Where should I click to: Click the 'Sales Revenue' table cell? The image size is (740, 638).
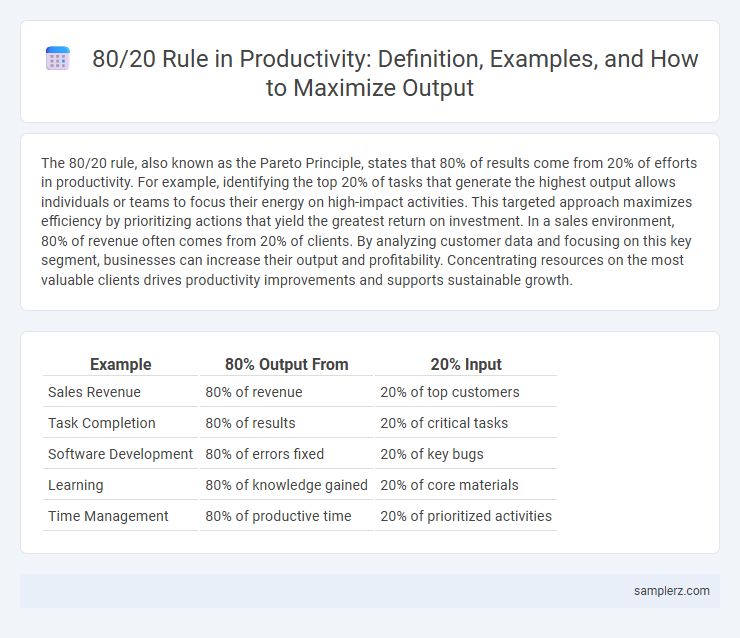pyautogui.click(x=120, y=392)
